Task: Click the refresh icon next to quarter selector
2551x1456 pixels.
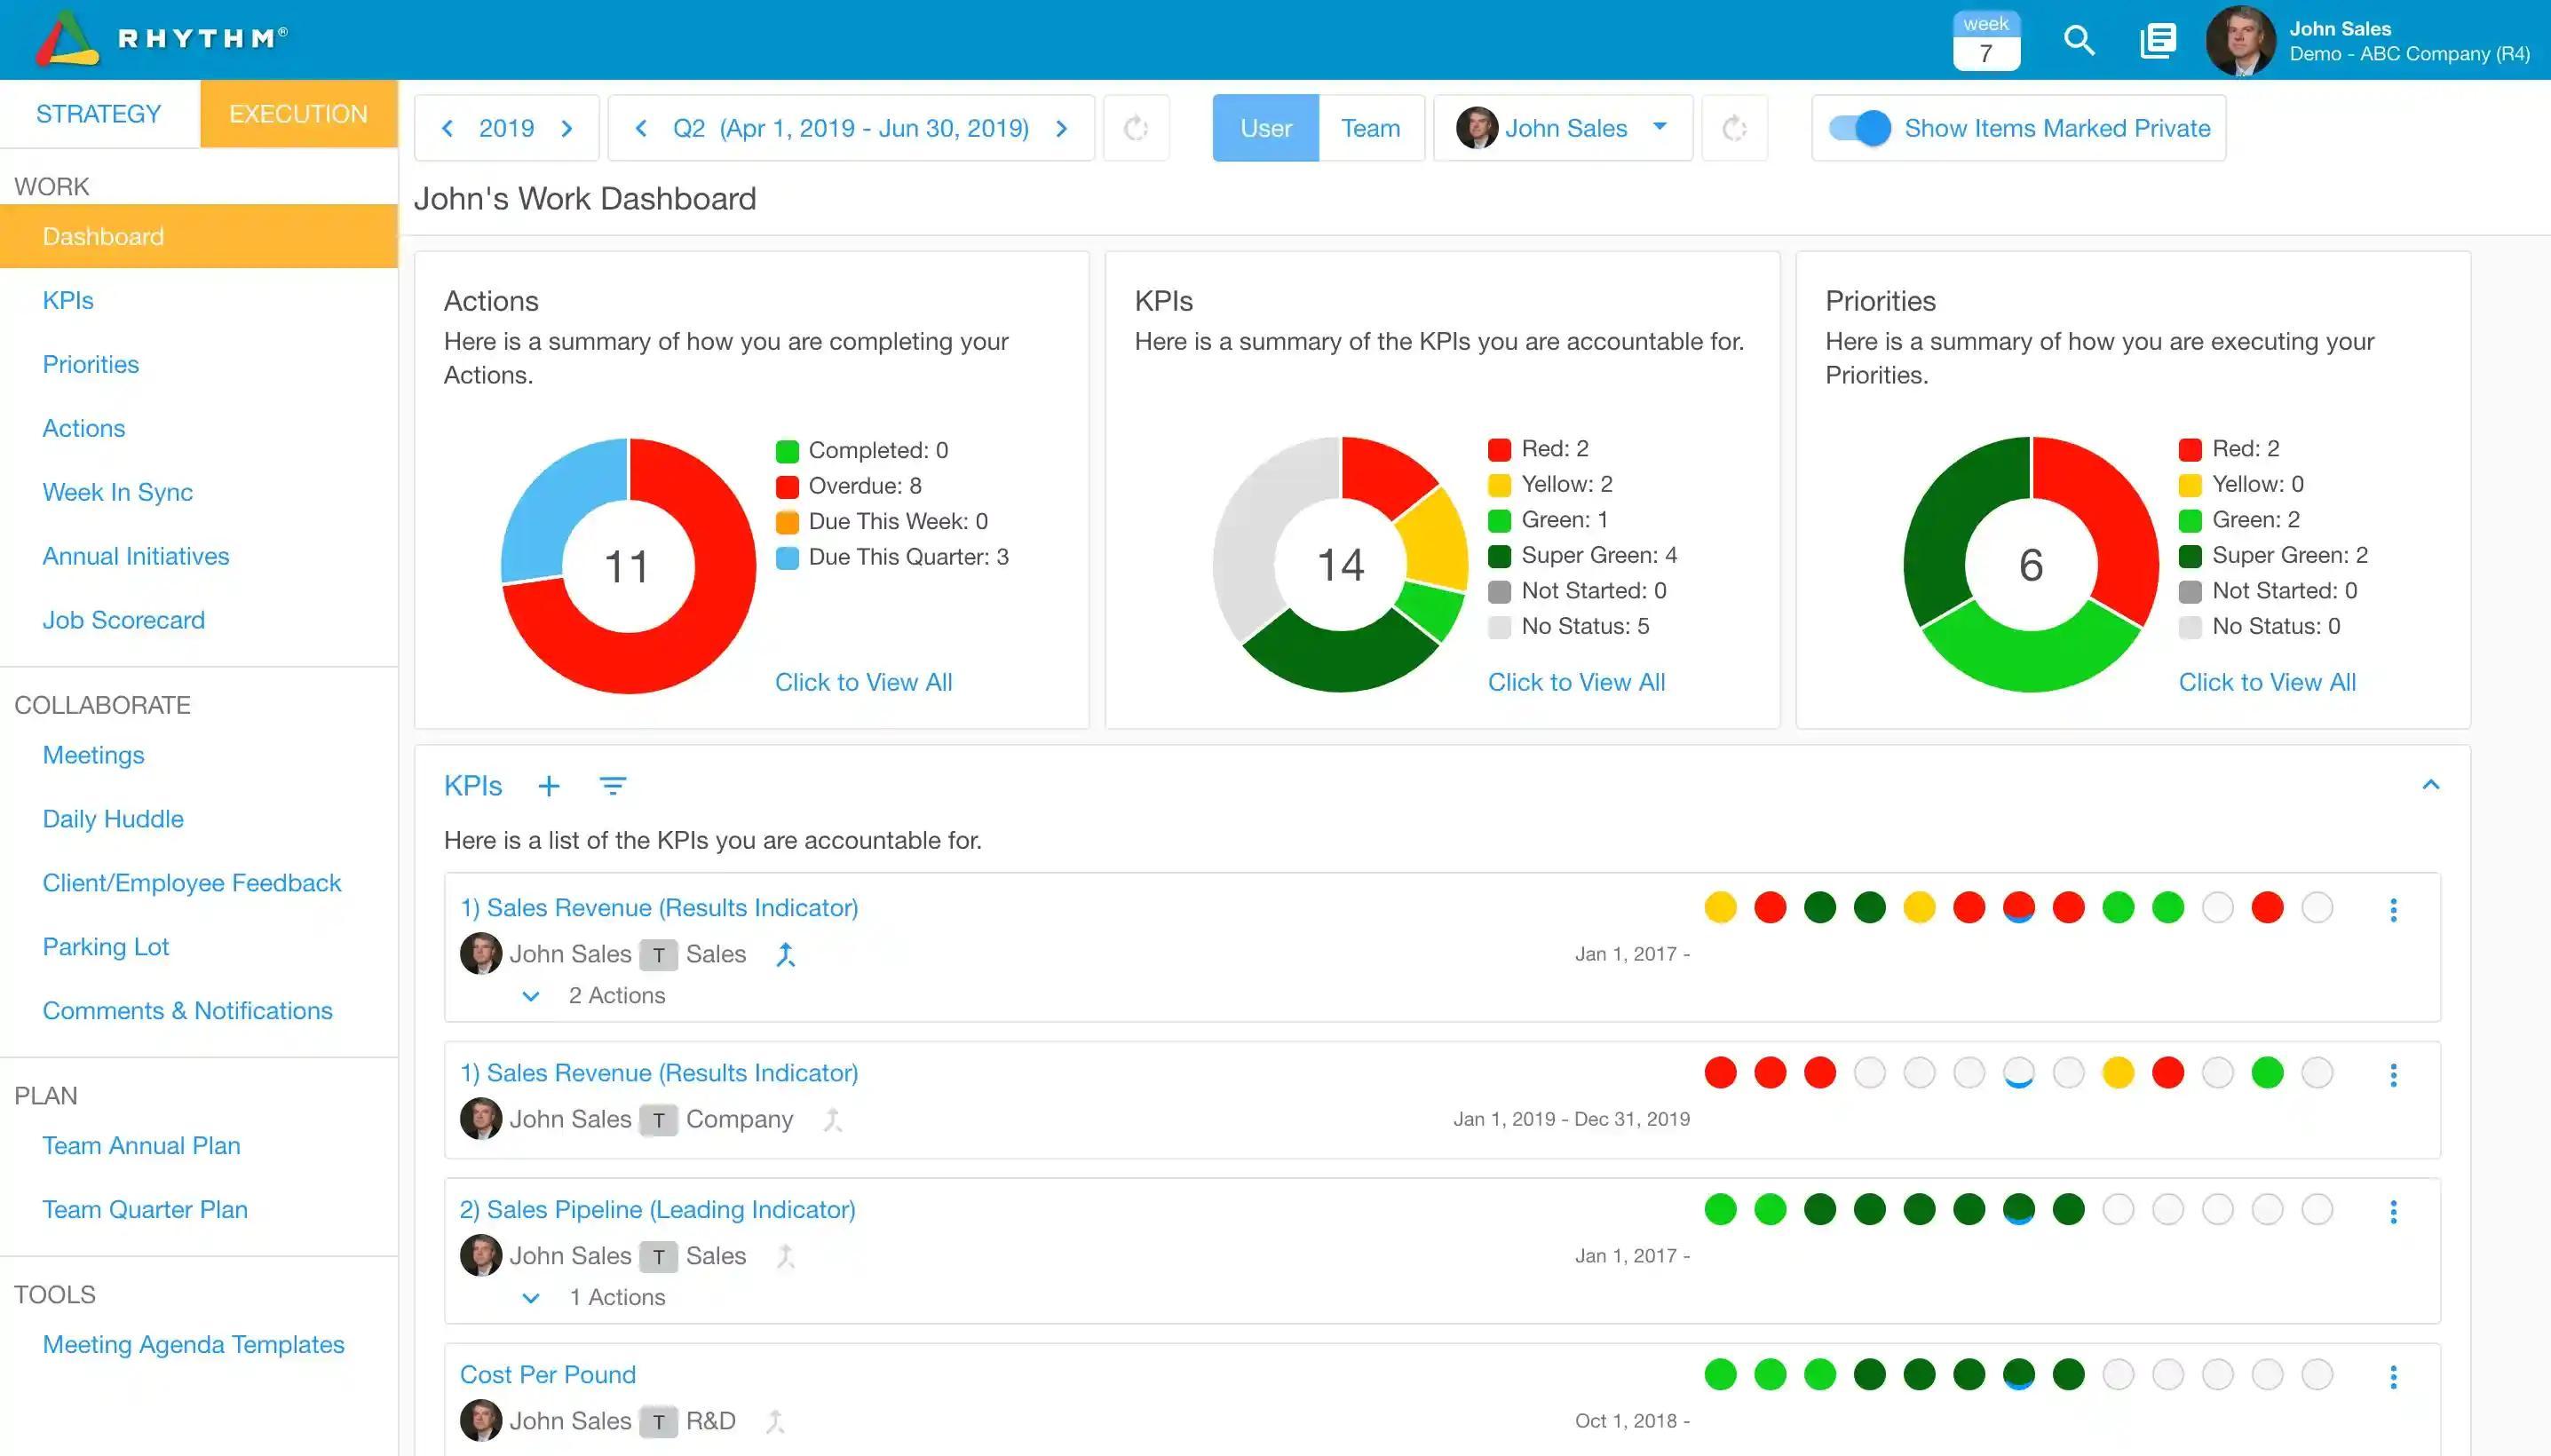Action: [x=1137, y=128]
